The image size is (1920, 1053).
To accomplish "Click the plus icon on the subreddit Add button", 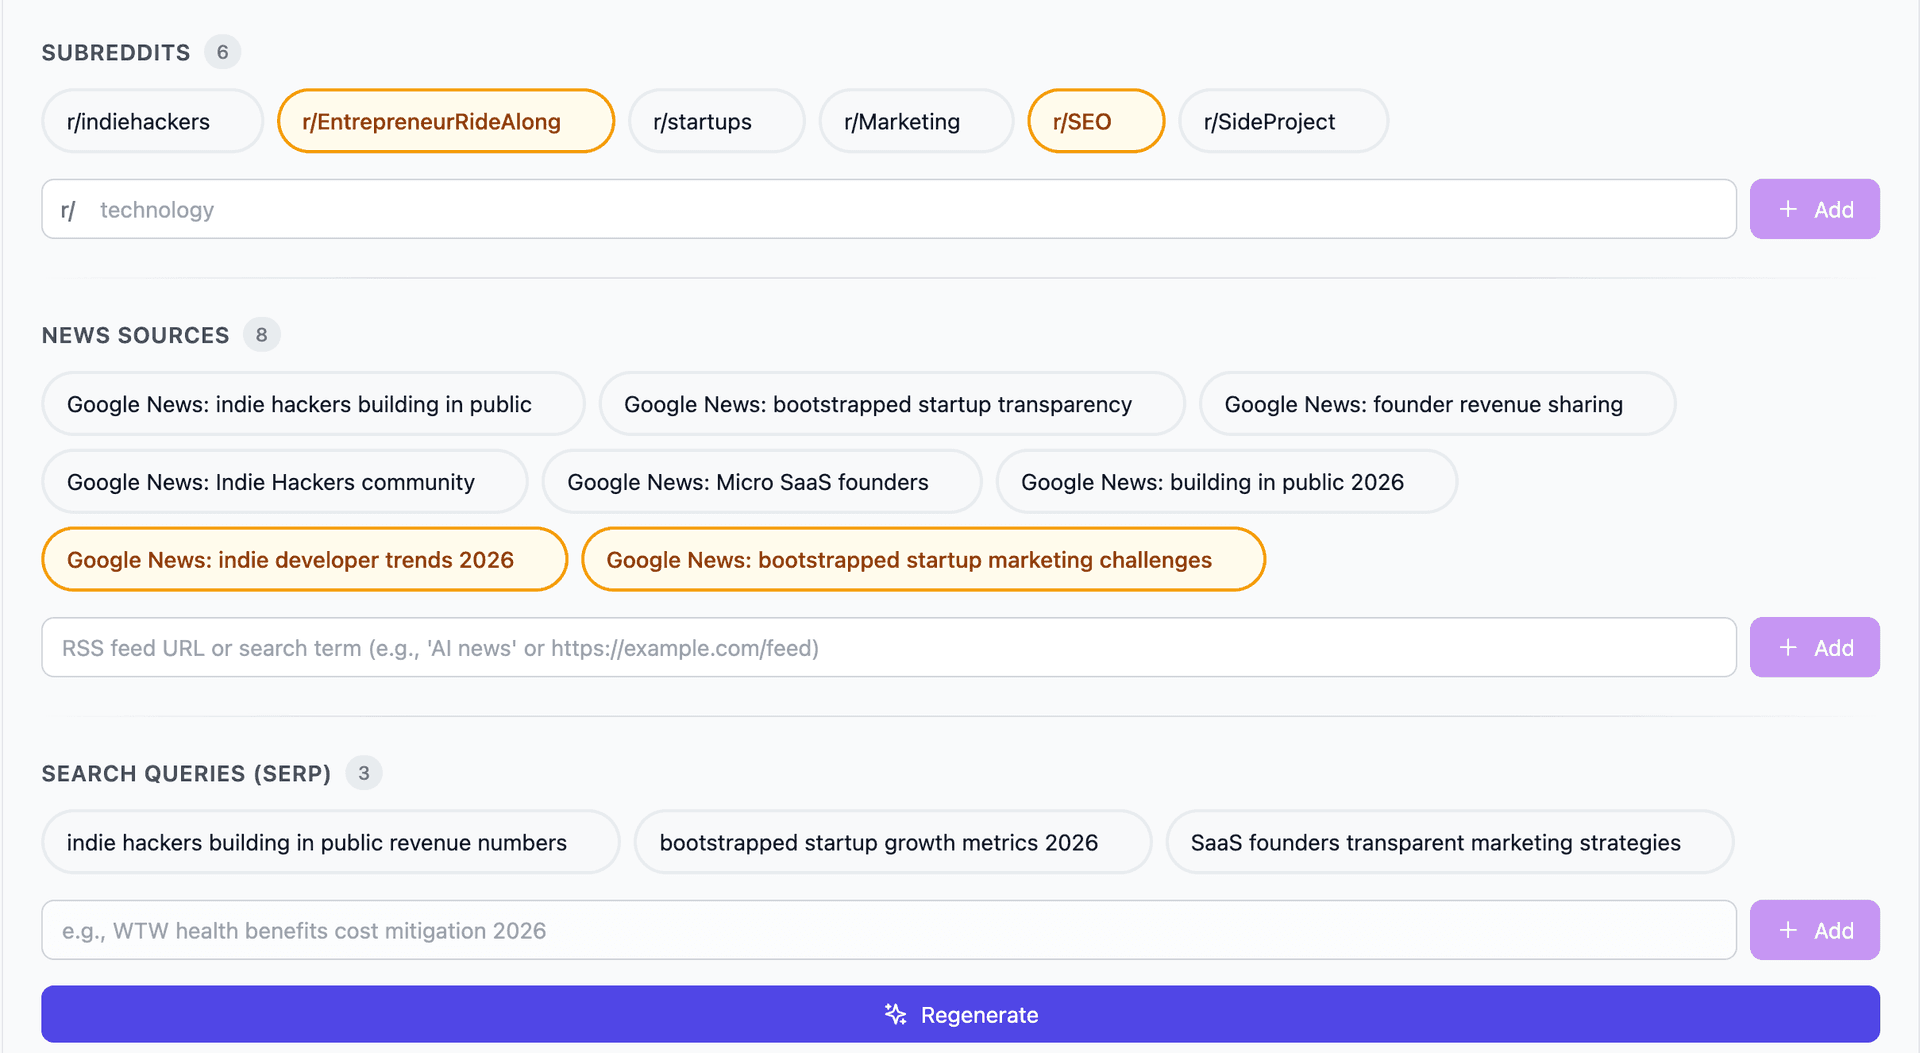I will [x=1787, y=209].
